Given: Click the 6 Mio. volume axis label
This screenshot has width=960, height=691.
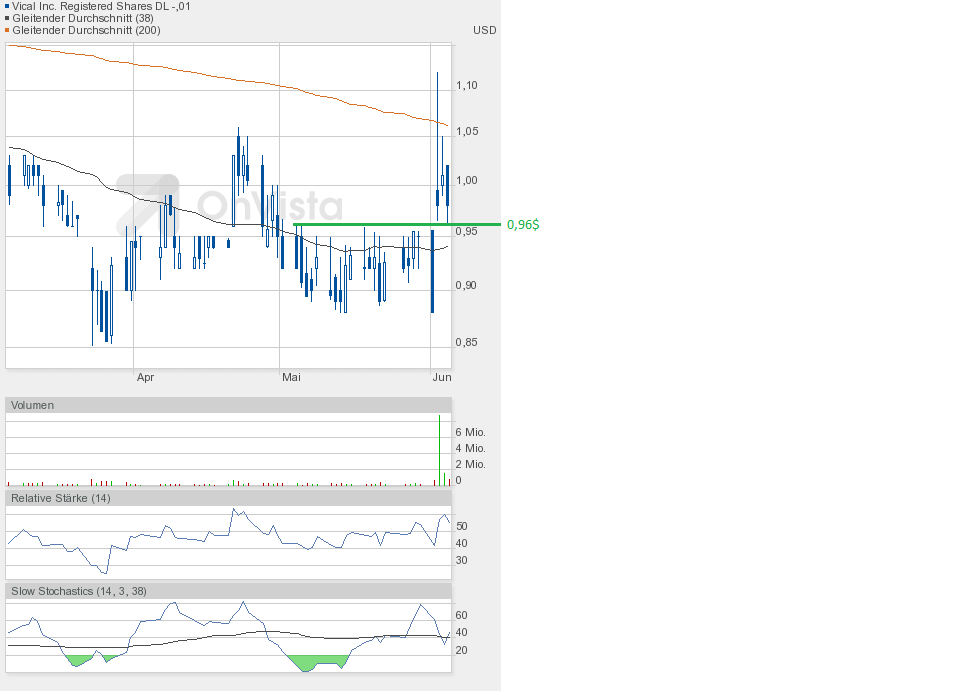Looking at the screenshot, I should (x=470, y=432).
